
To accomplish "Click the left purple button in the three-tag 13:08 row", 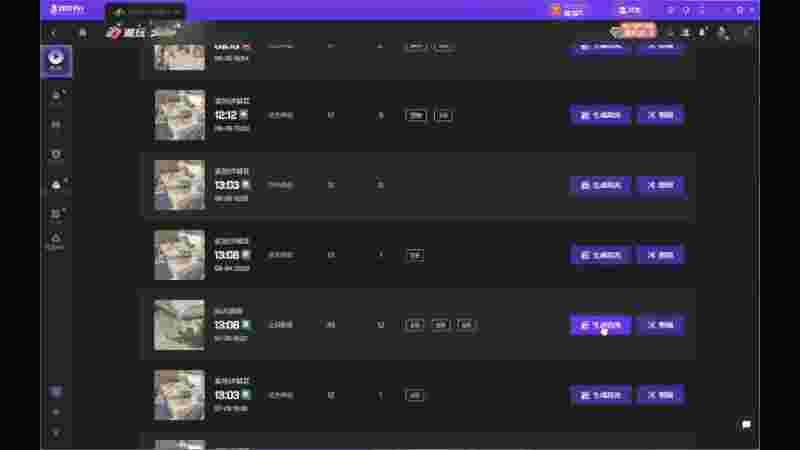I will coord(601,325).
